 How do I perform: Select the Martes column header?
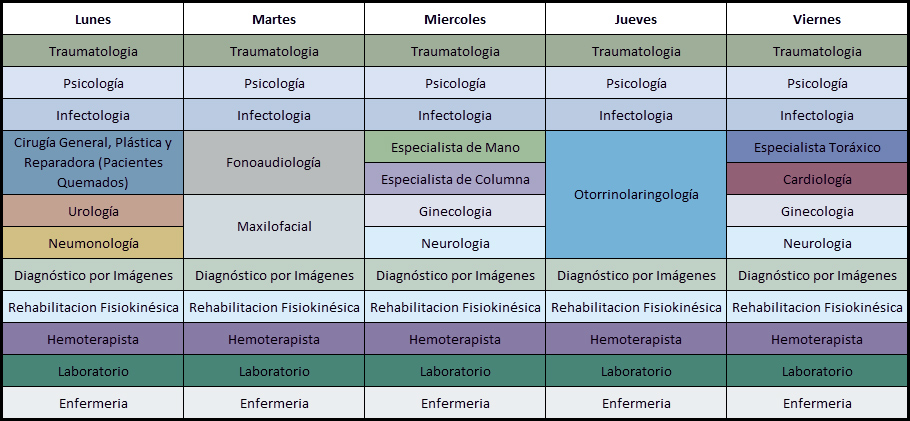pyautogui.click(x=274, y=19)
